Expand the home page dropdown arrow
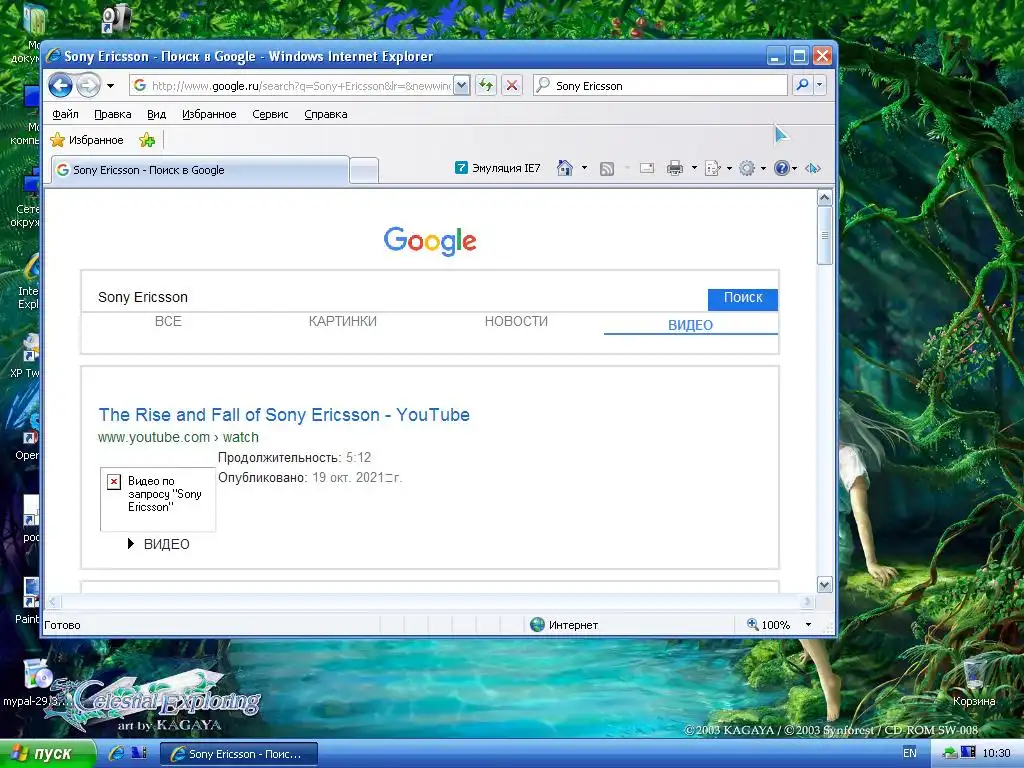The image size is (1024, 768). (x=584, y=168)
